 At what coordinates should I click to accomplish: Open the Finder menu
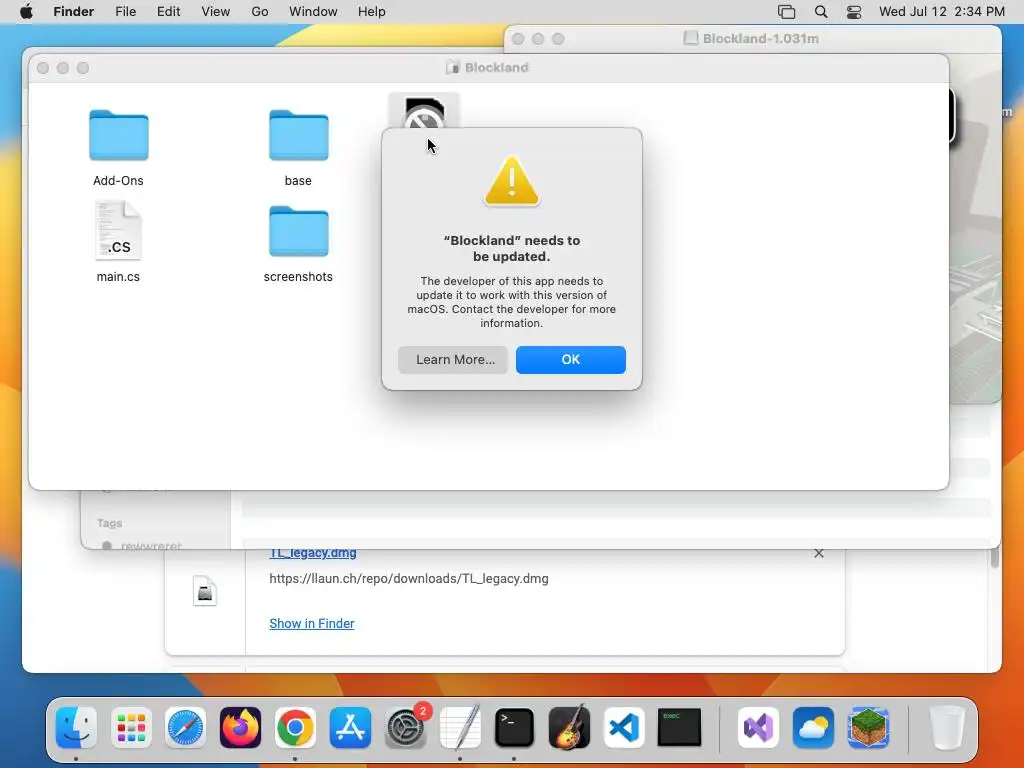click(x=73, y=12)
